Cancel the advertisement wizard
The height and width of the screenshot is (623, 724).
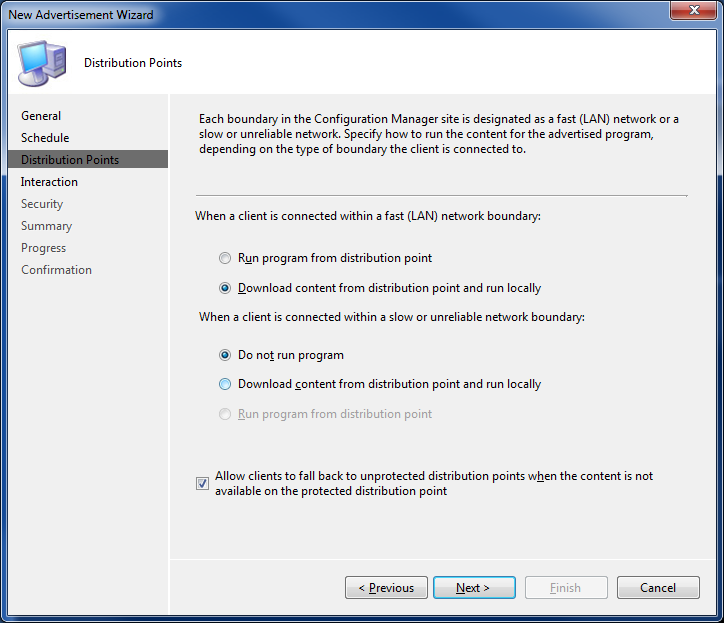tap(658, 587)
